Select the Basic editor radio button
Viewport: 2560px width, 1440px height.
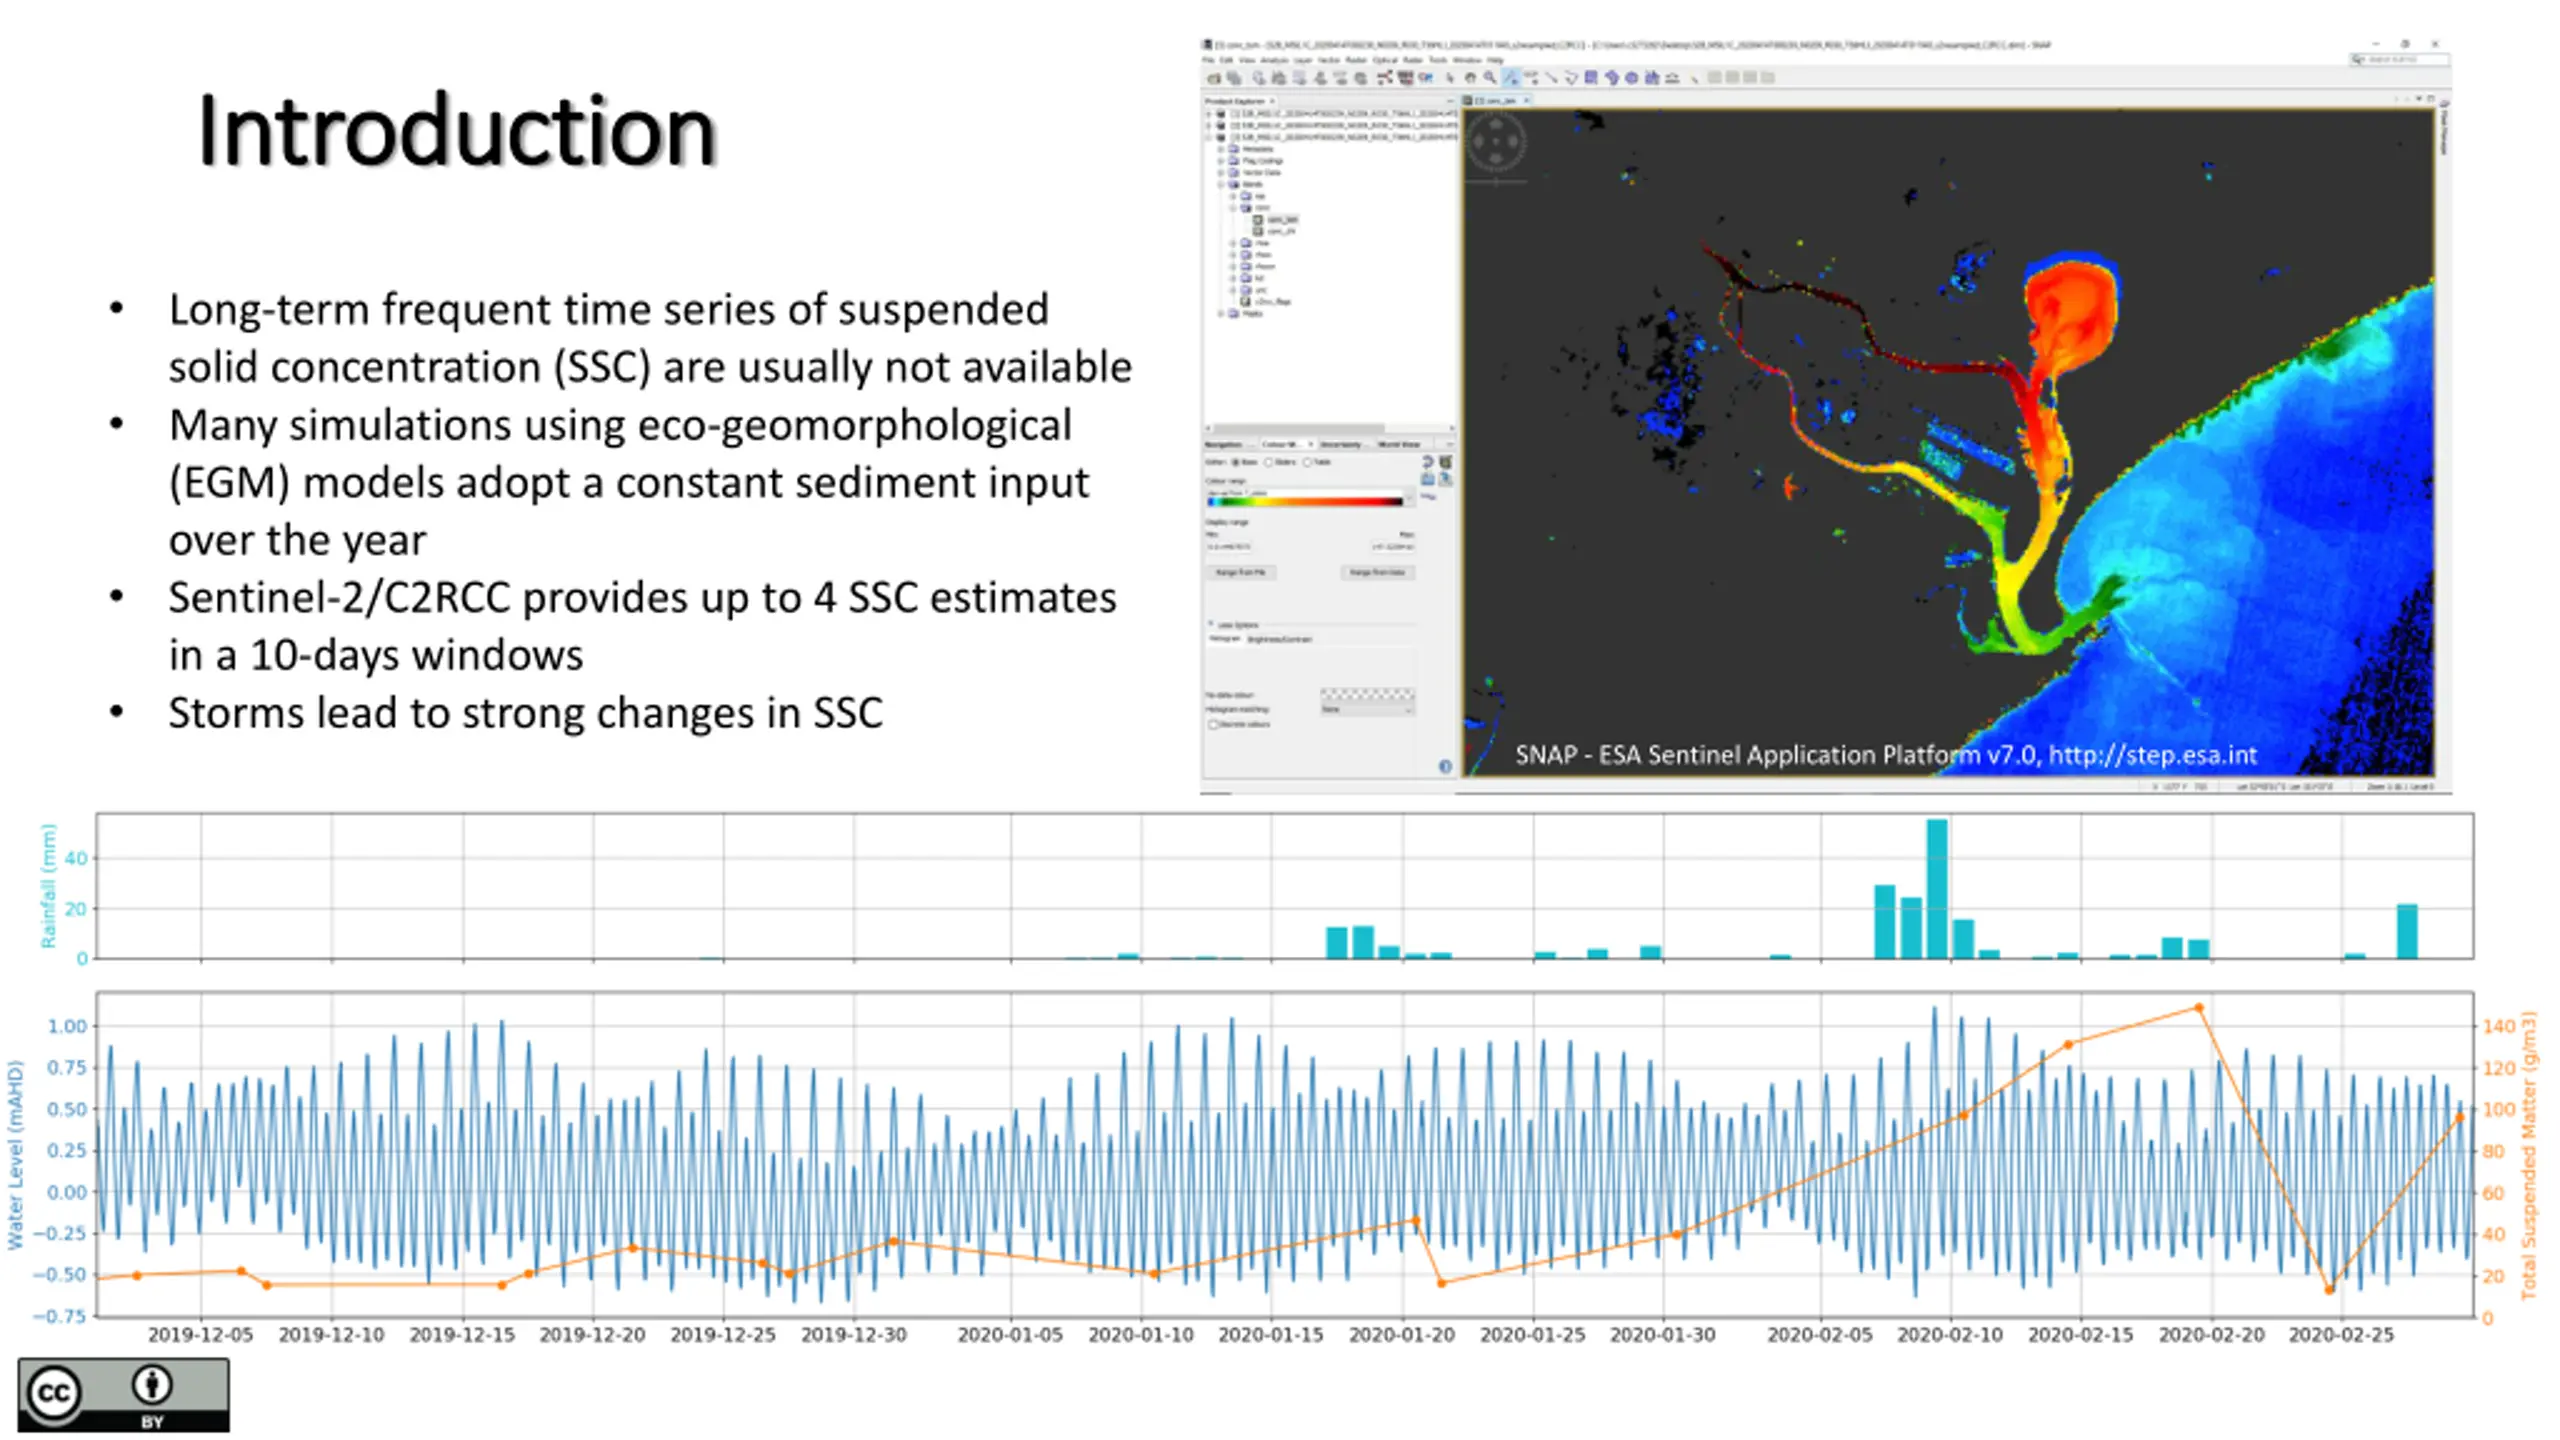tap(1236, 462)
